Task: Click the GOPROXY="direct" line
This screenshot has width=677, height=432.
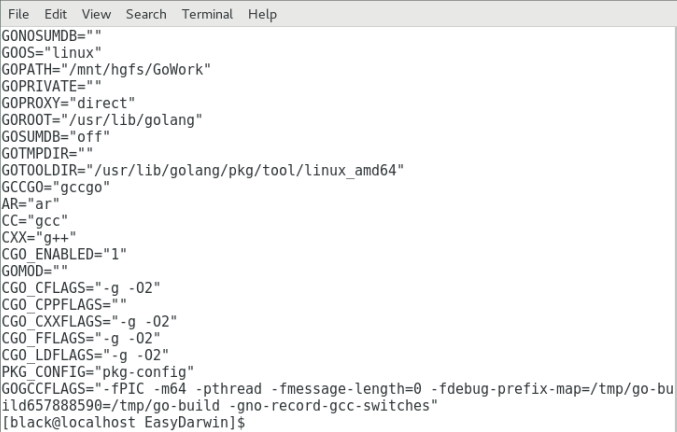Action: pyautogui.click(x=68, y=102)
